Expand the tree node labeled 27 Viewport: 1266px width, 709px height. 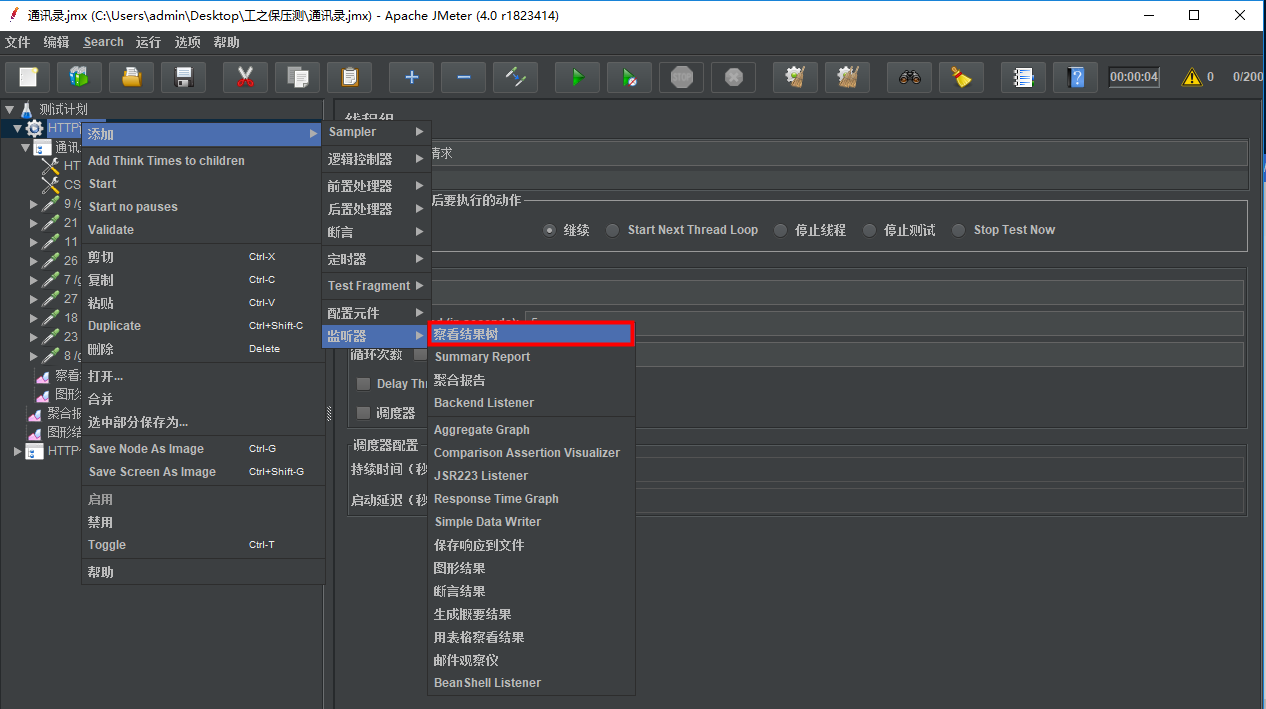[x=34, y=299]
